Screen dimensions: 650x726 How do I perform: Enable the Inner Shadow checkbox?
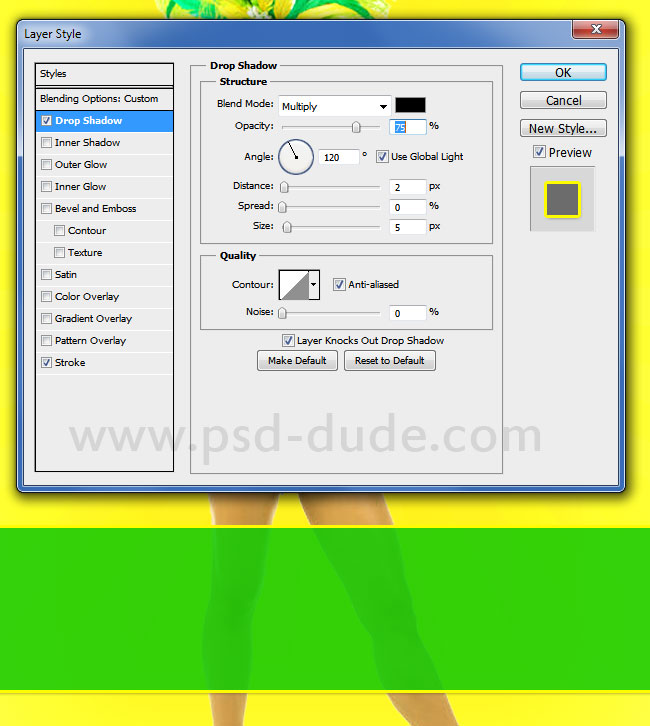[46, 143]
